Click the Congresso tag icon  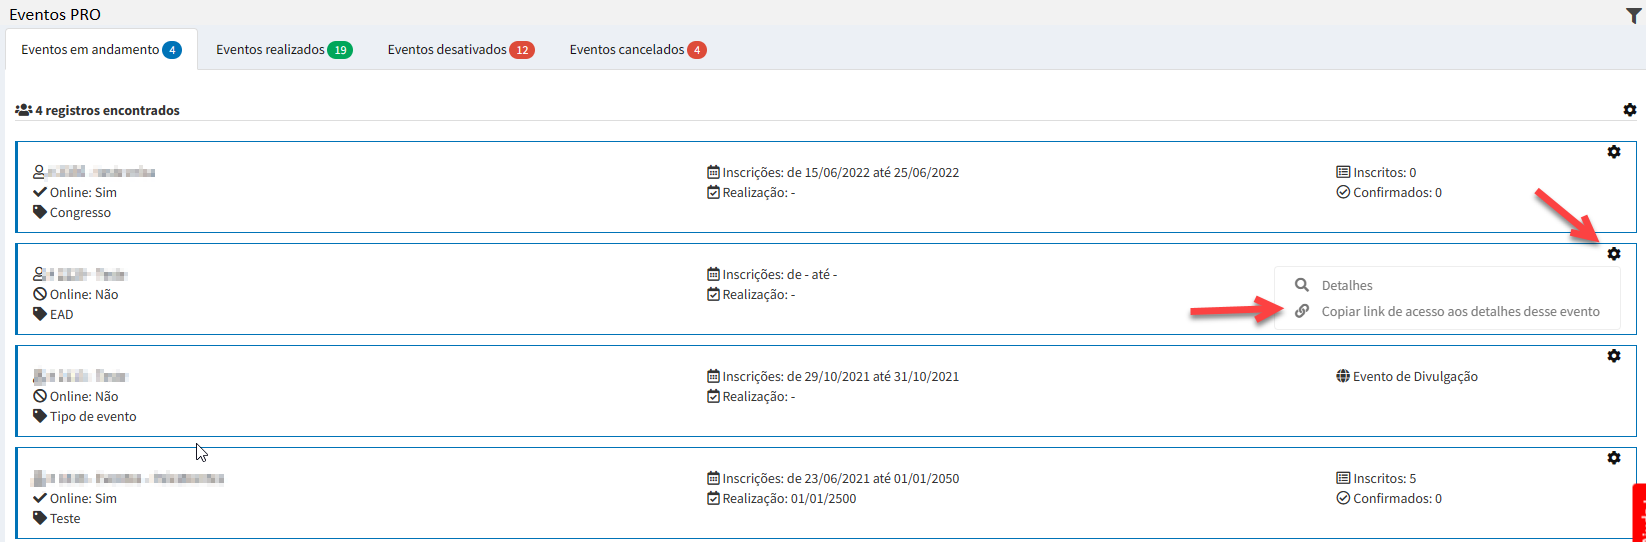(x=40, y=212)
